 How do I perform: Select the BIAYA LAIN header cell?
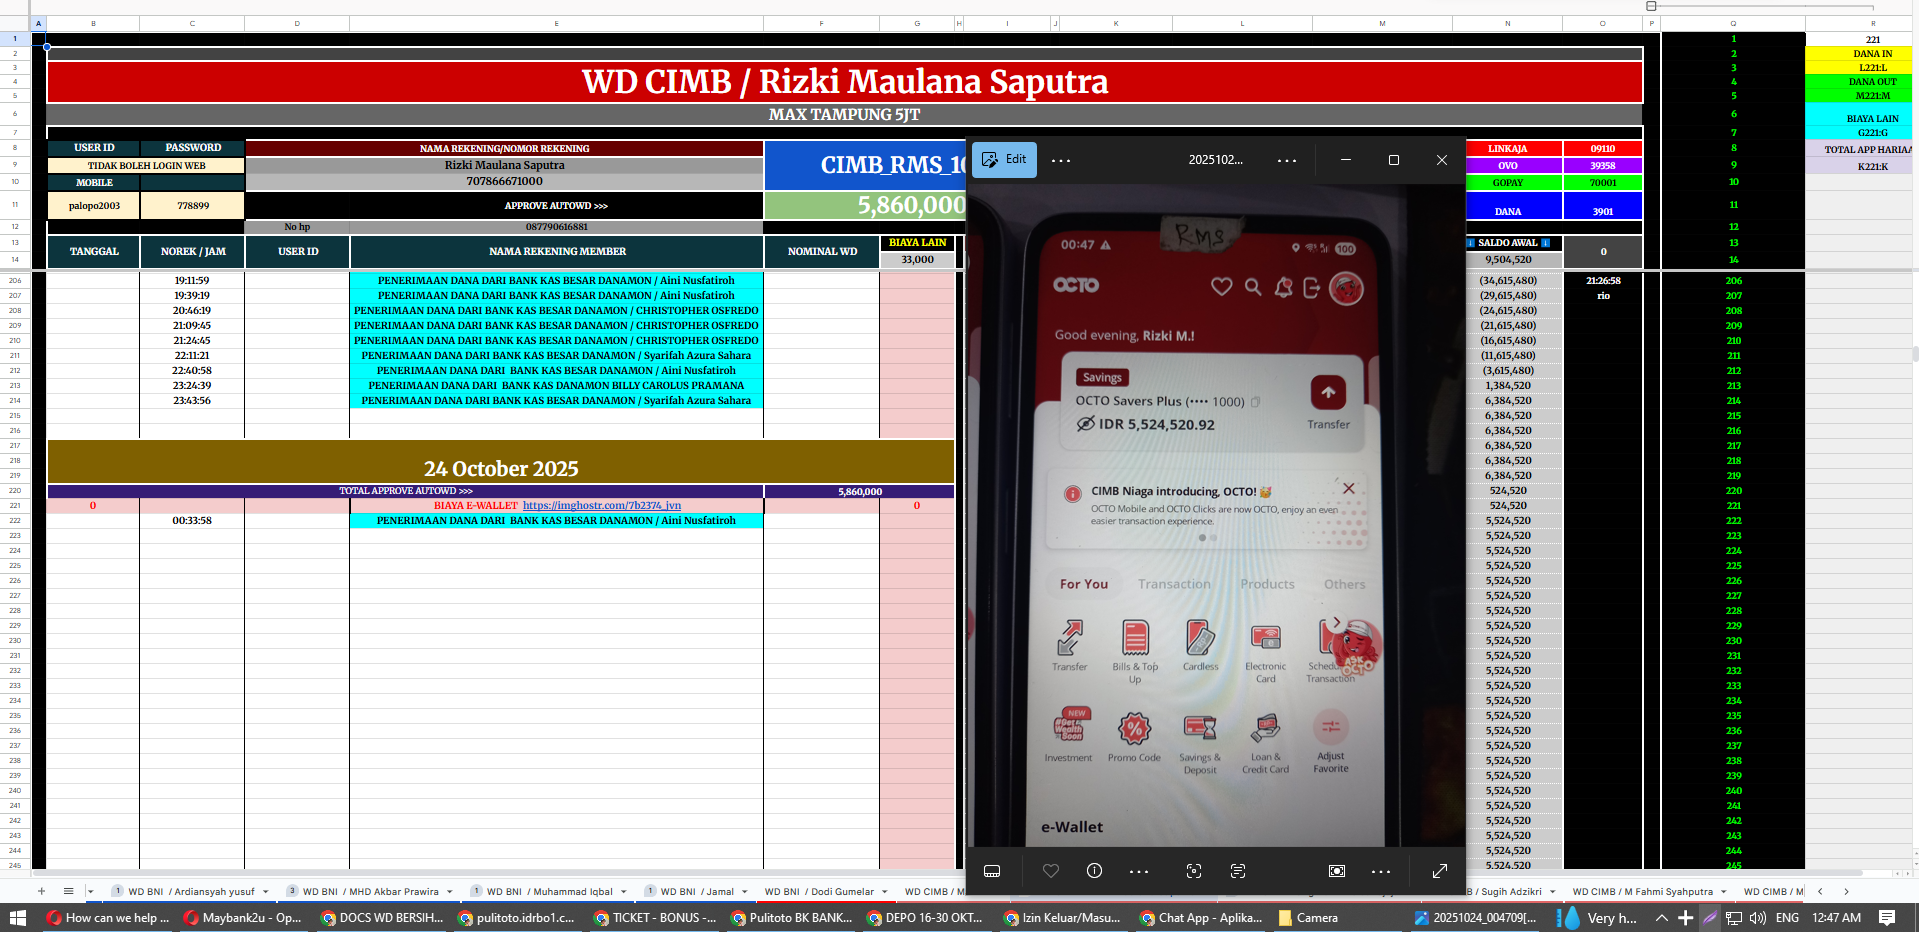(x=917, y=243)
